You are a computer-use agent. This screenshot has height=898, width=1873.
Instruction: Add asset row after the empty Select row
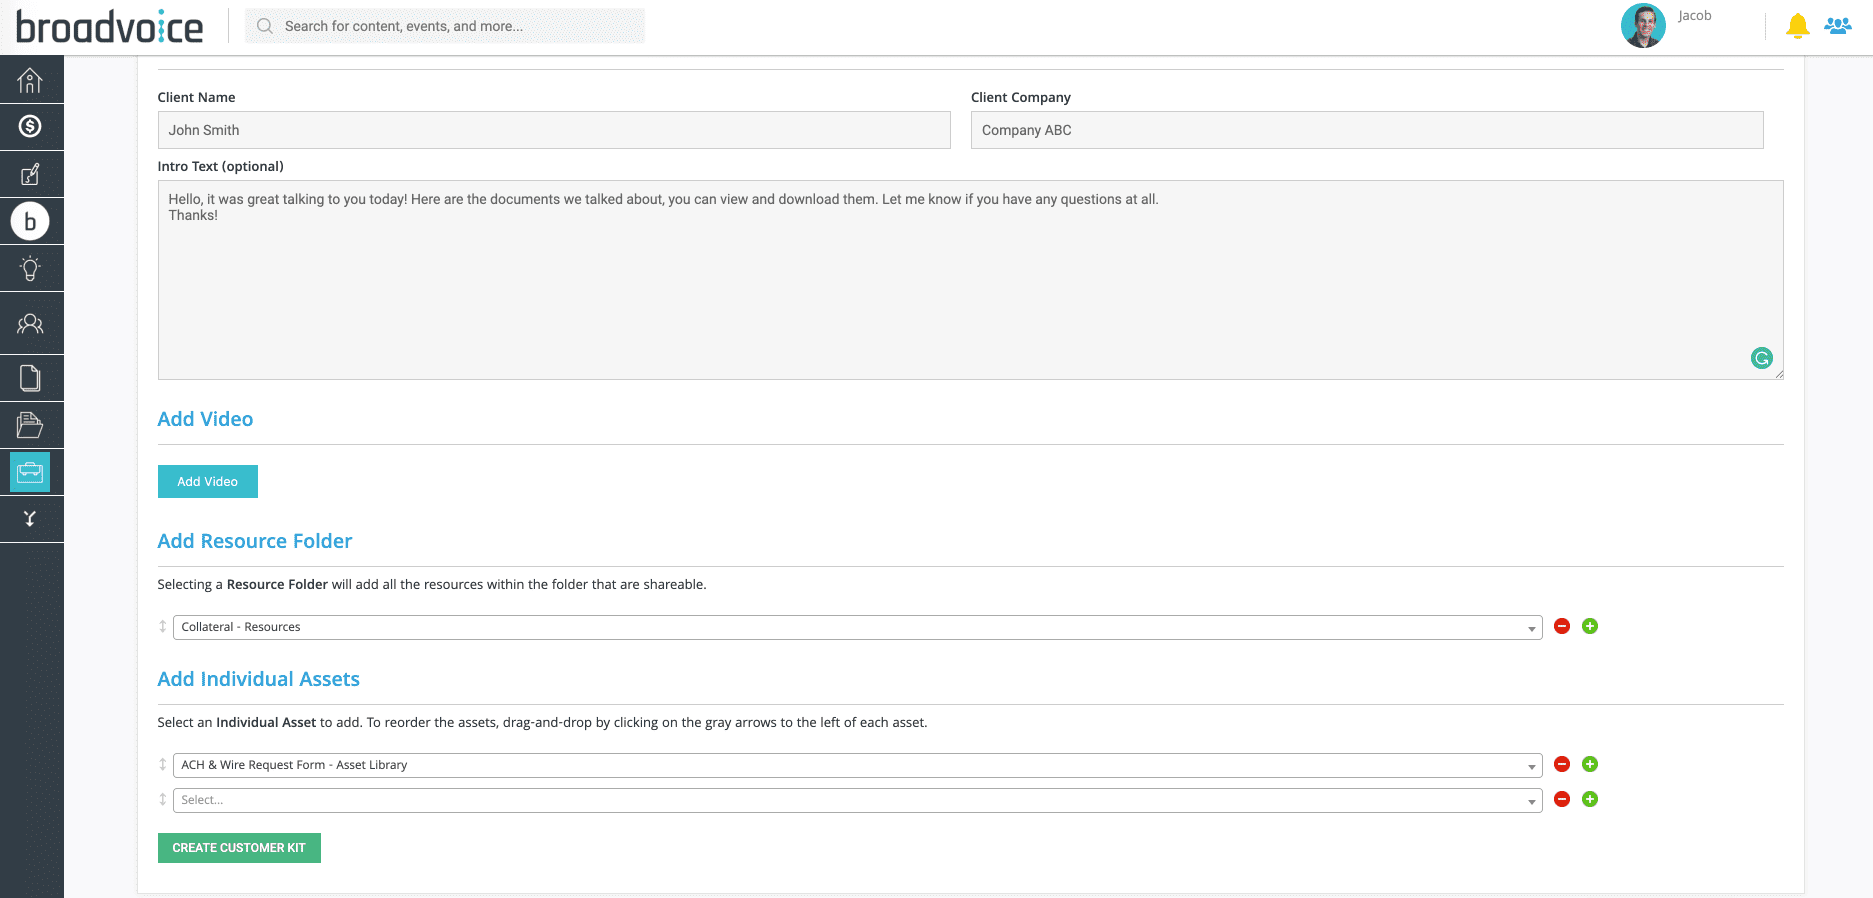1590,799
